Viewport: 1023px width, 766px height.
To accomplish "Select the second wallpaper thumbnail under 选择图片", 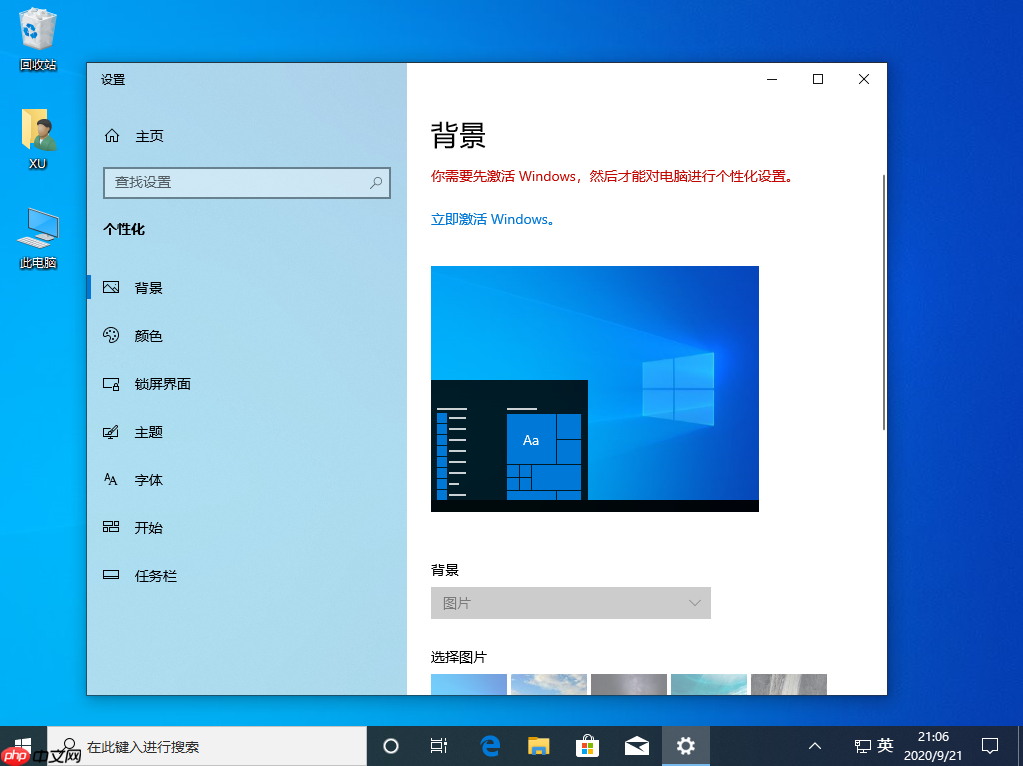I will click(548, 686).
